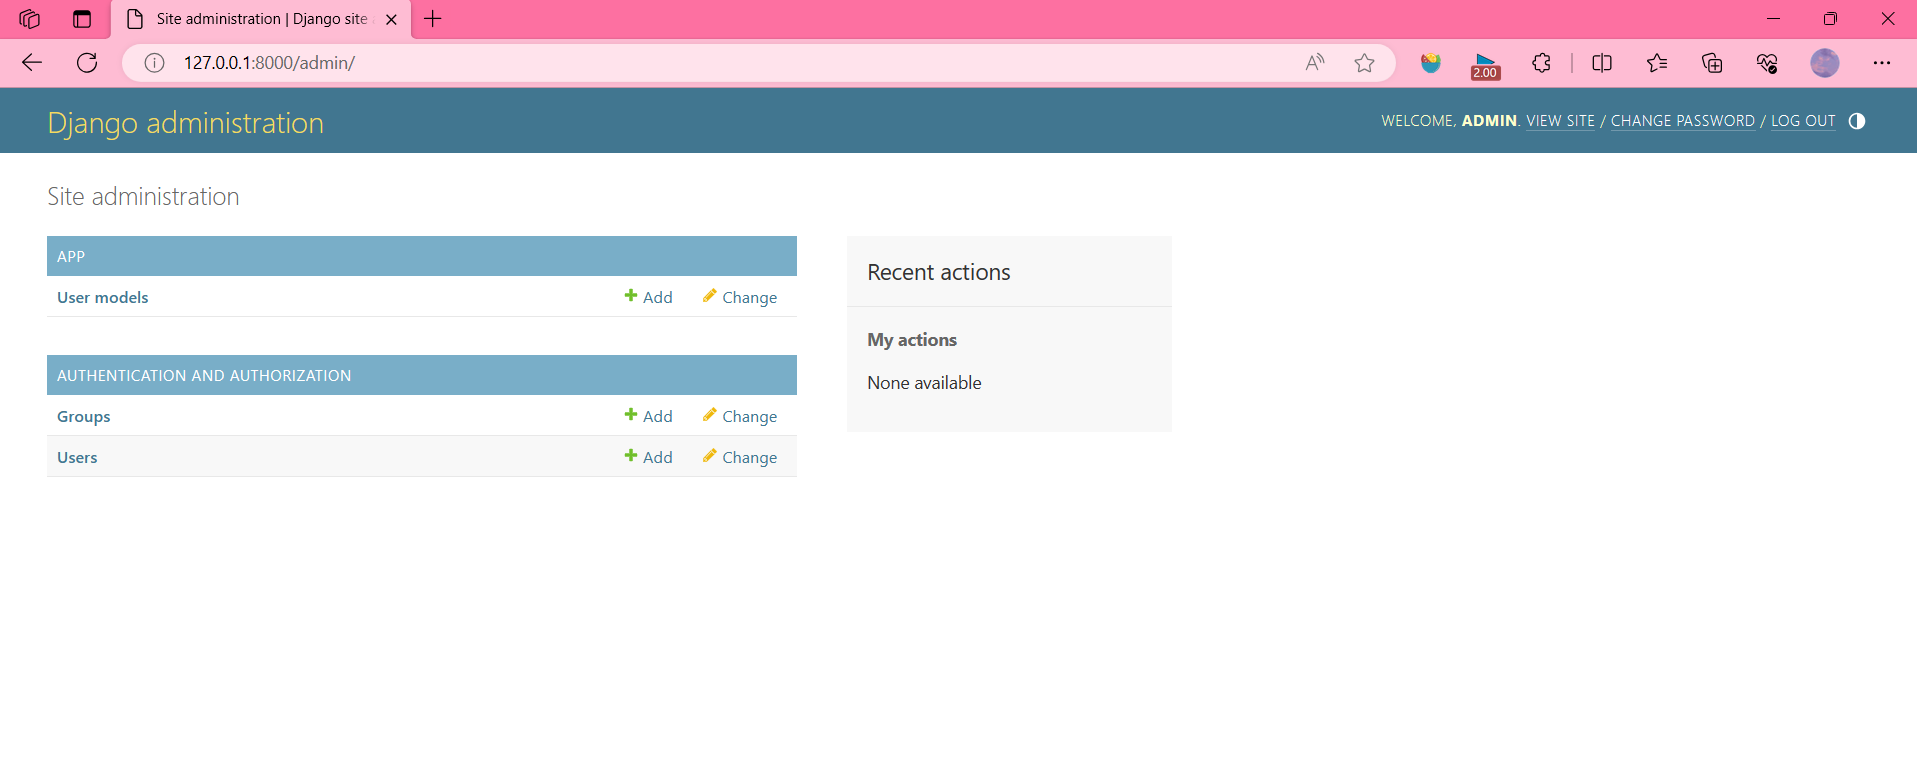Add this page to favorites

tap(1364, 63)
